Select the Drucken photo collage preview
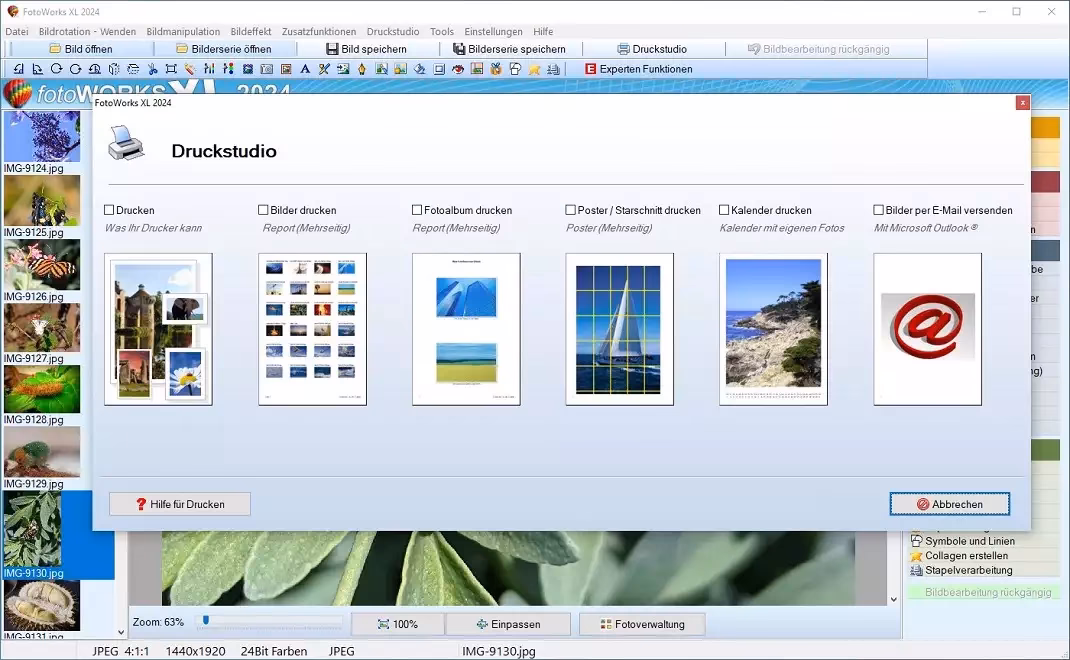Screen dimensions: 1070x660 click(158, 329)
